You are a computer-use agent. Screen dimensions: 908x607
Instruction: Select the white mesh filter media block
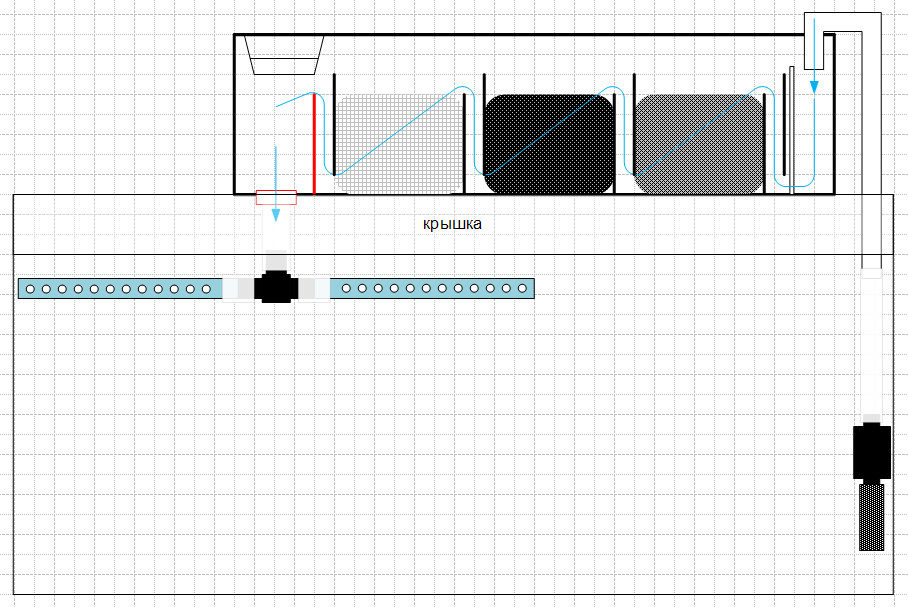click(400, 145)
